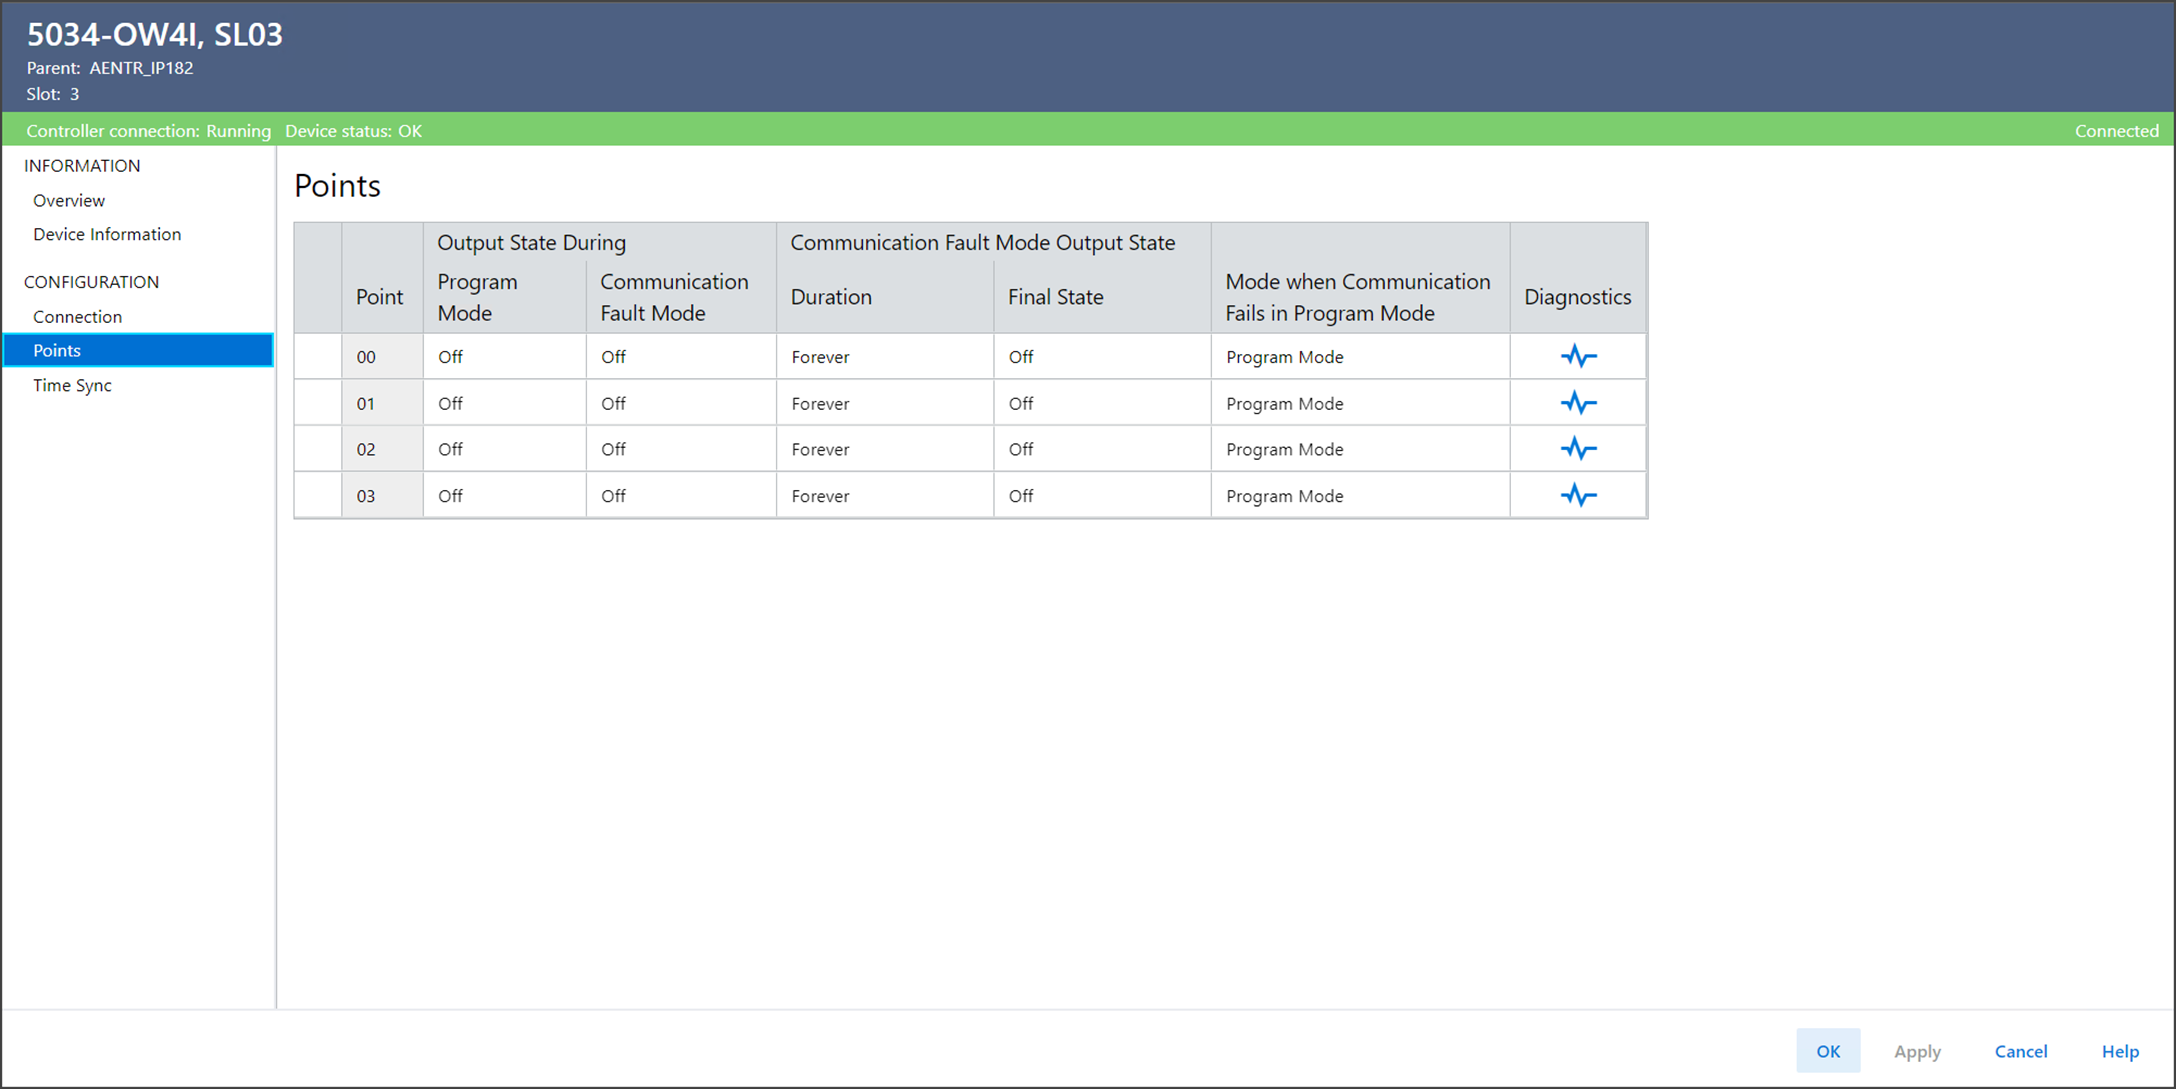The image size is (2176, 1089).
Task: Open the Overview page
Action: (69, 200)
